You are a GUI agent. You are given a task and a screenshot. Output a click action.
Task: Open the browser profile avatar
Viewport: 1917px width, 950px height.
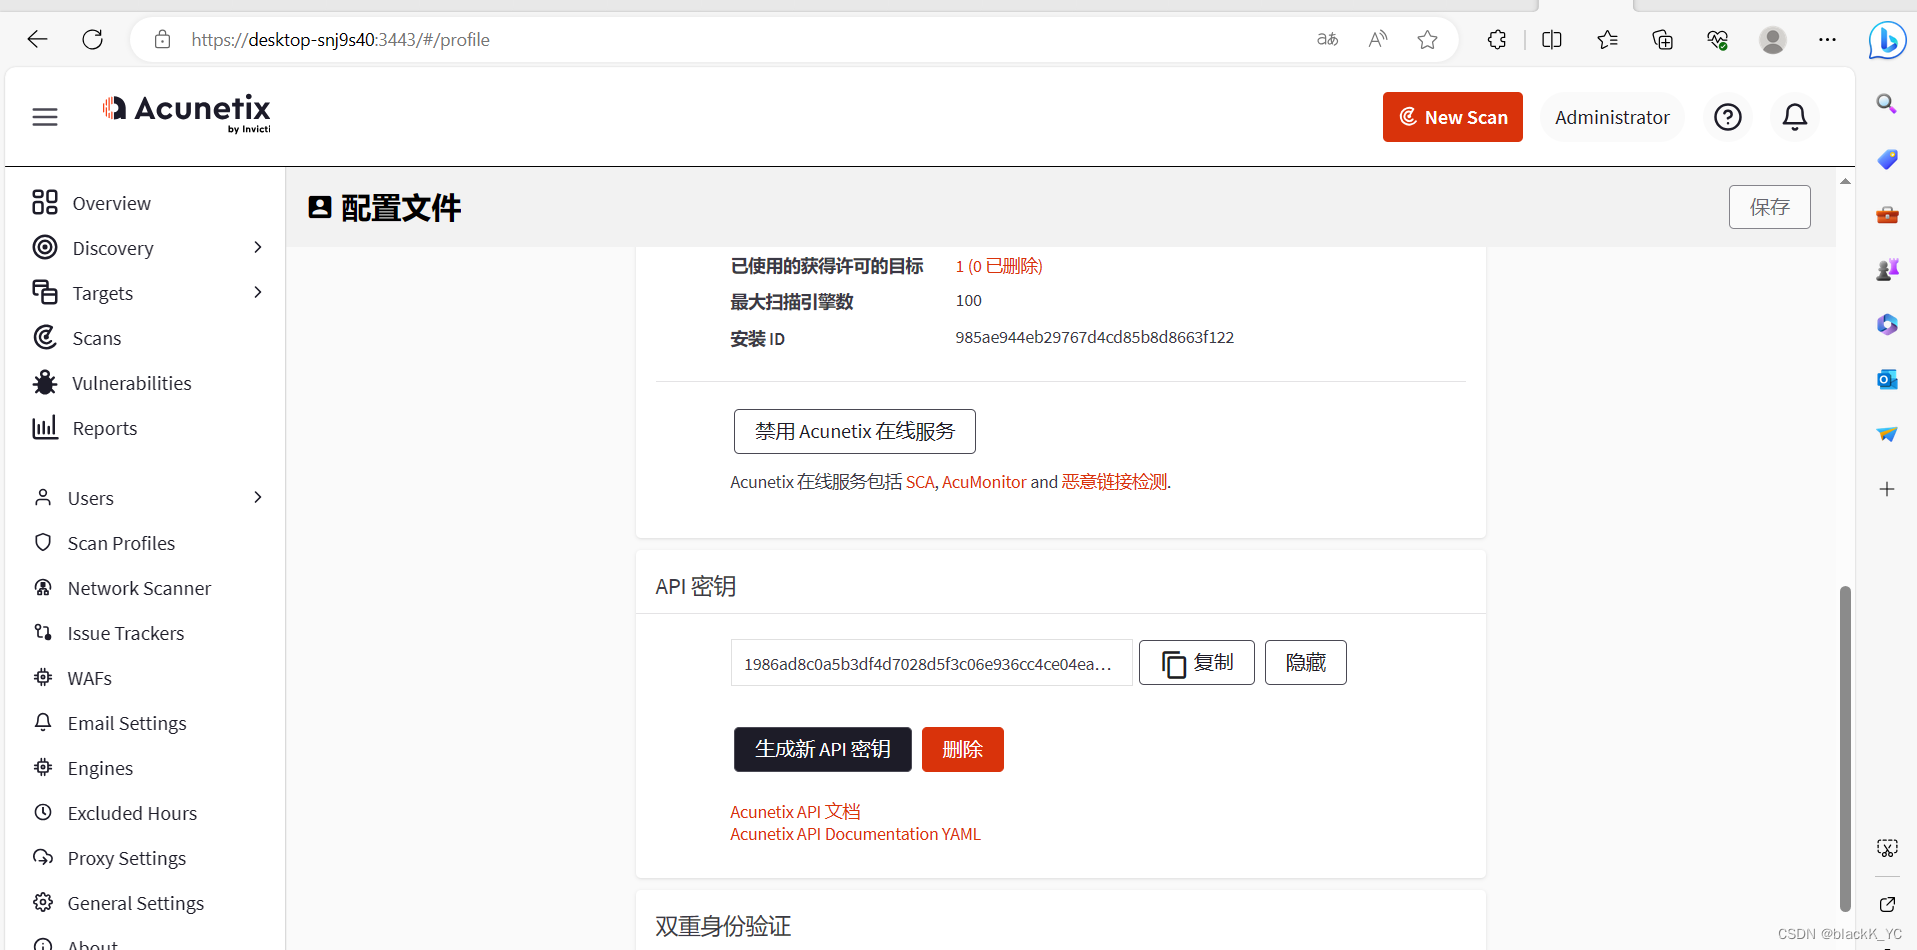pyautogui.click(x=1773, y=39)
